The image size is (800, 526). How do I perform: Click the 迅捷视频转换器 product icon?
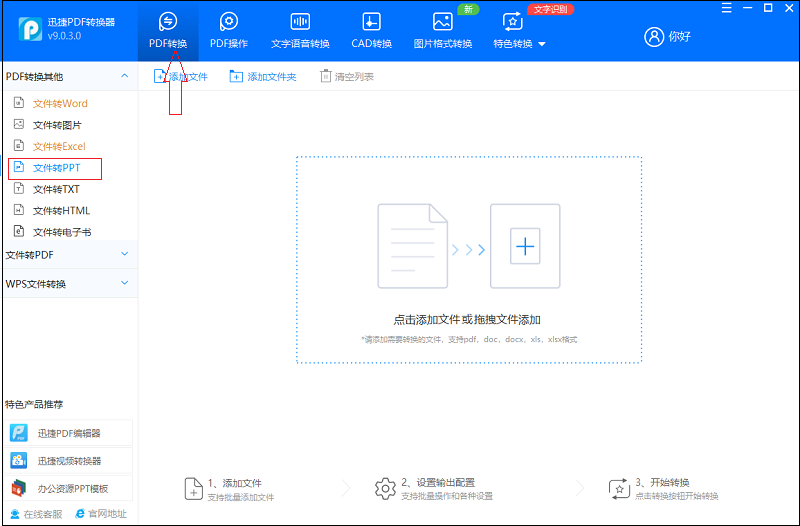19,461
